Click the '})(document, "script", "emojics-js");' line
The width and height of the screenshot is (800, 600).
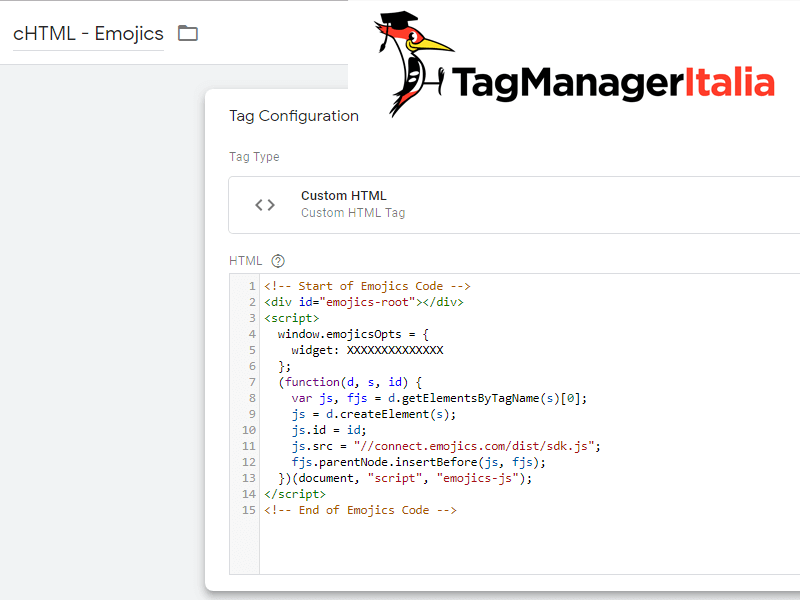tap(405, 478)
